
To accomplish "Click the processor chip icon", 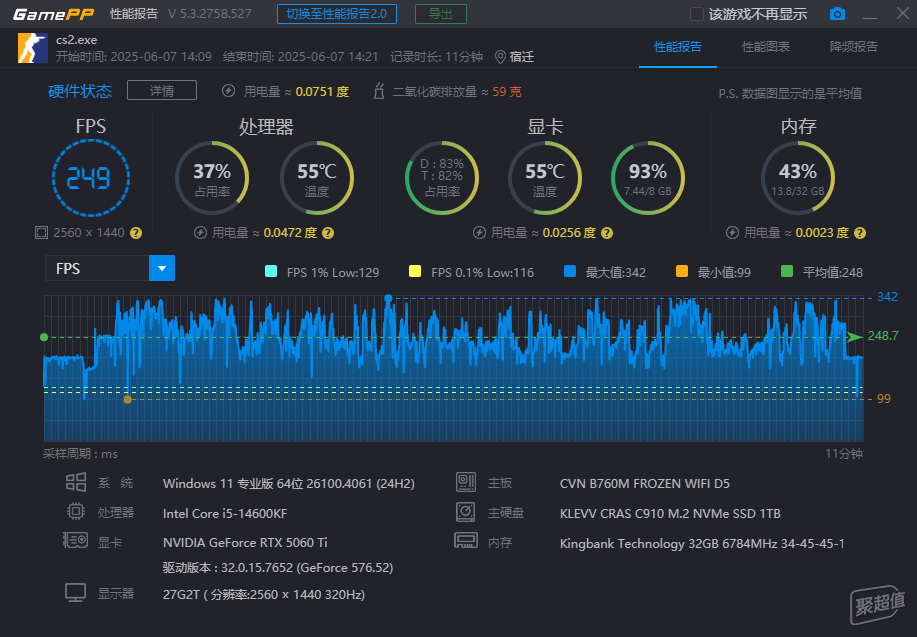I will [75, 512].
